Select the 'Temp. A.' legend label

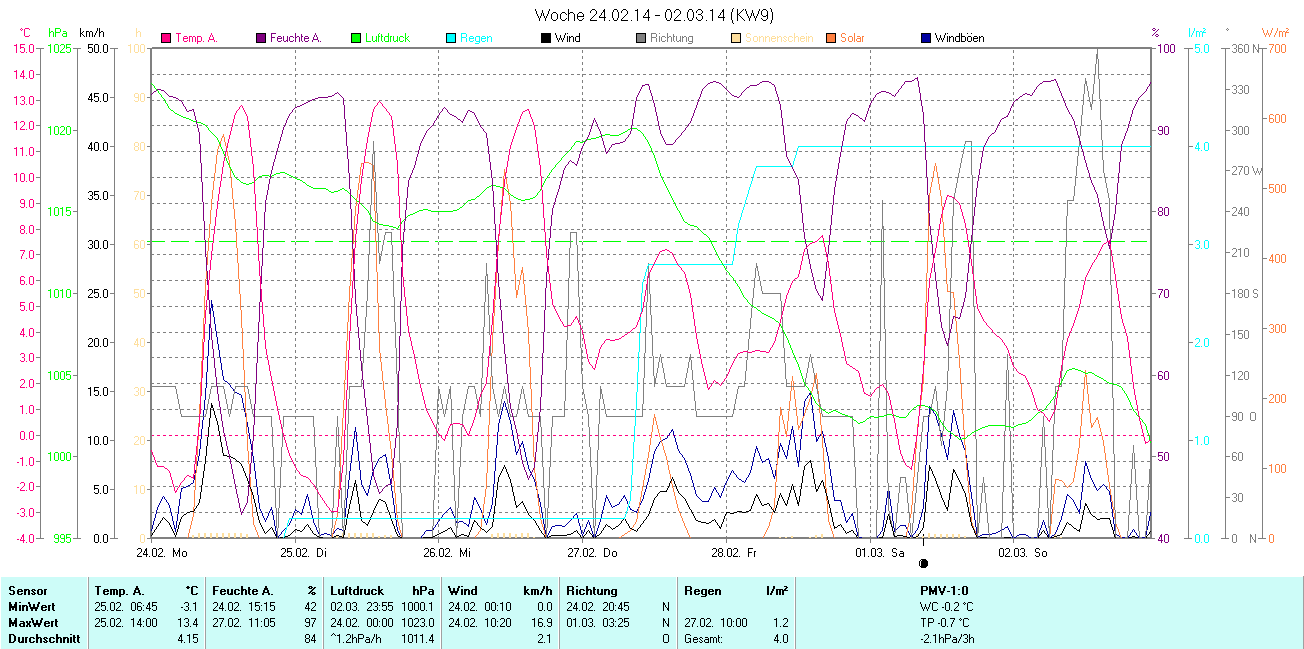click(196, 39)
